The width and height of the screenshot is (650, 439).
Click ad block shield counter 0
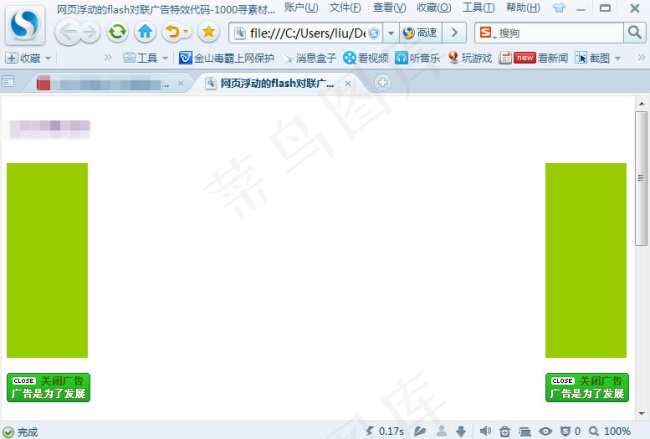coord(571,432)
